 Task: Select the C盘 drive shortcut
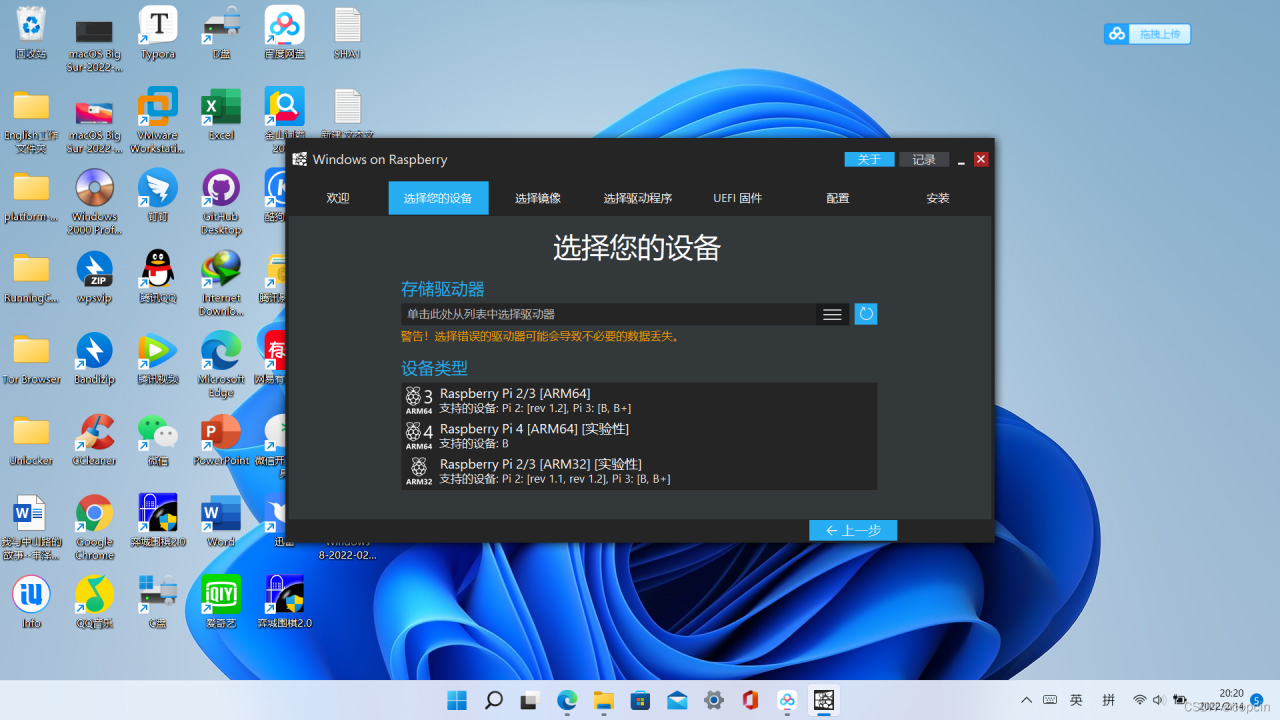[x=158, y=602]
